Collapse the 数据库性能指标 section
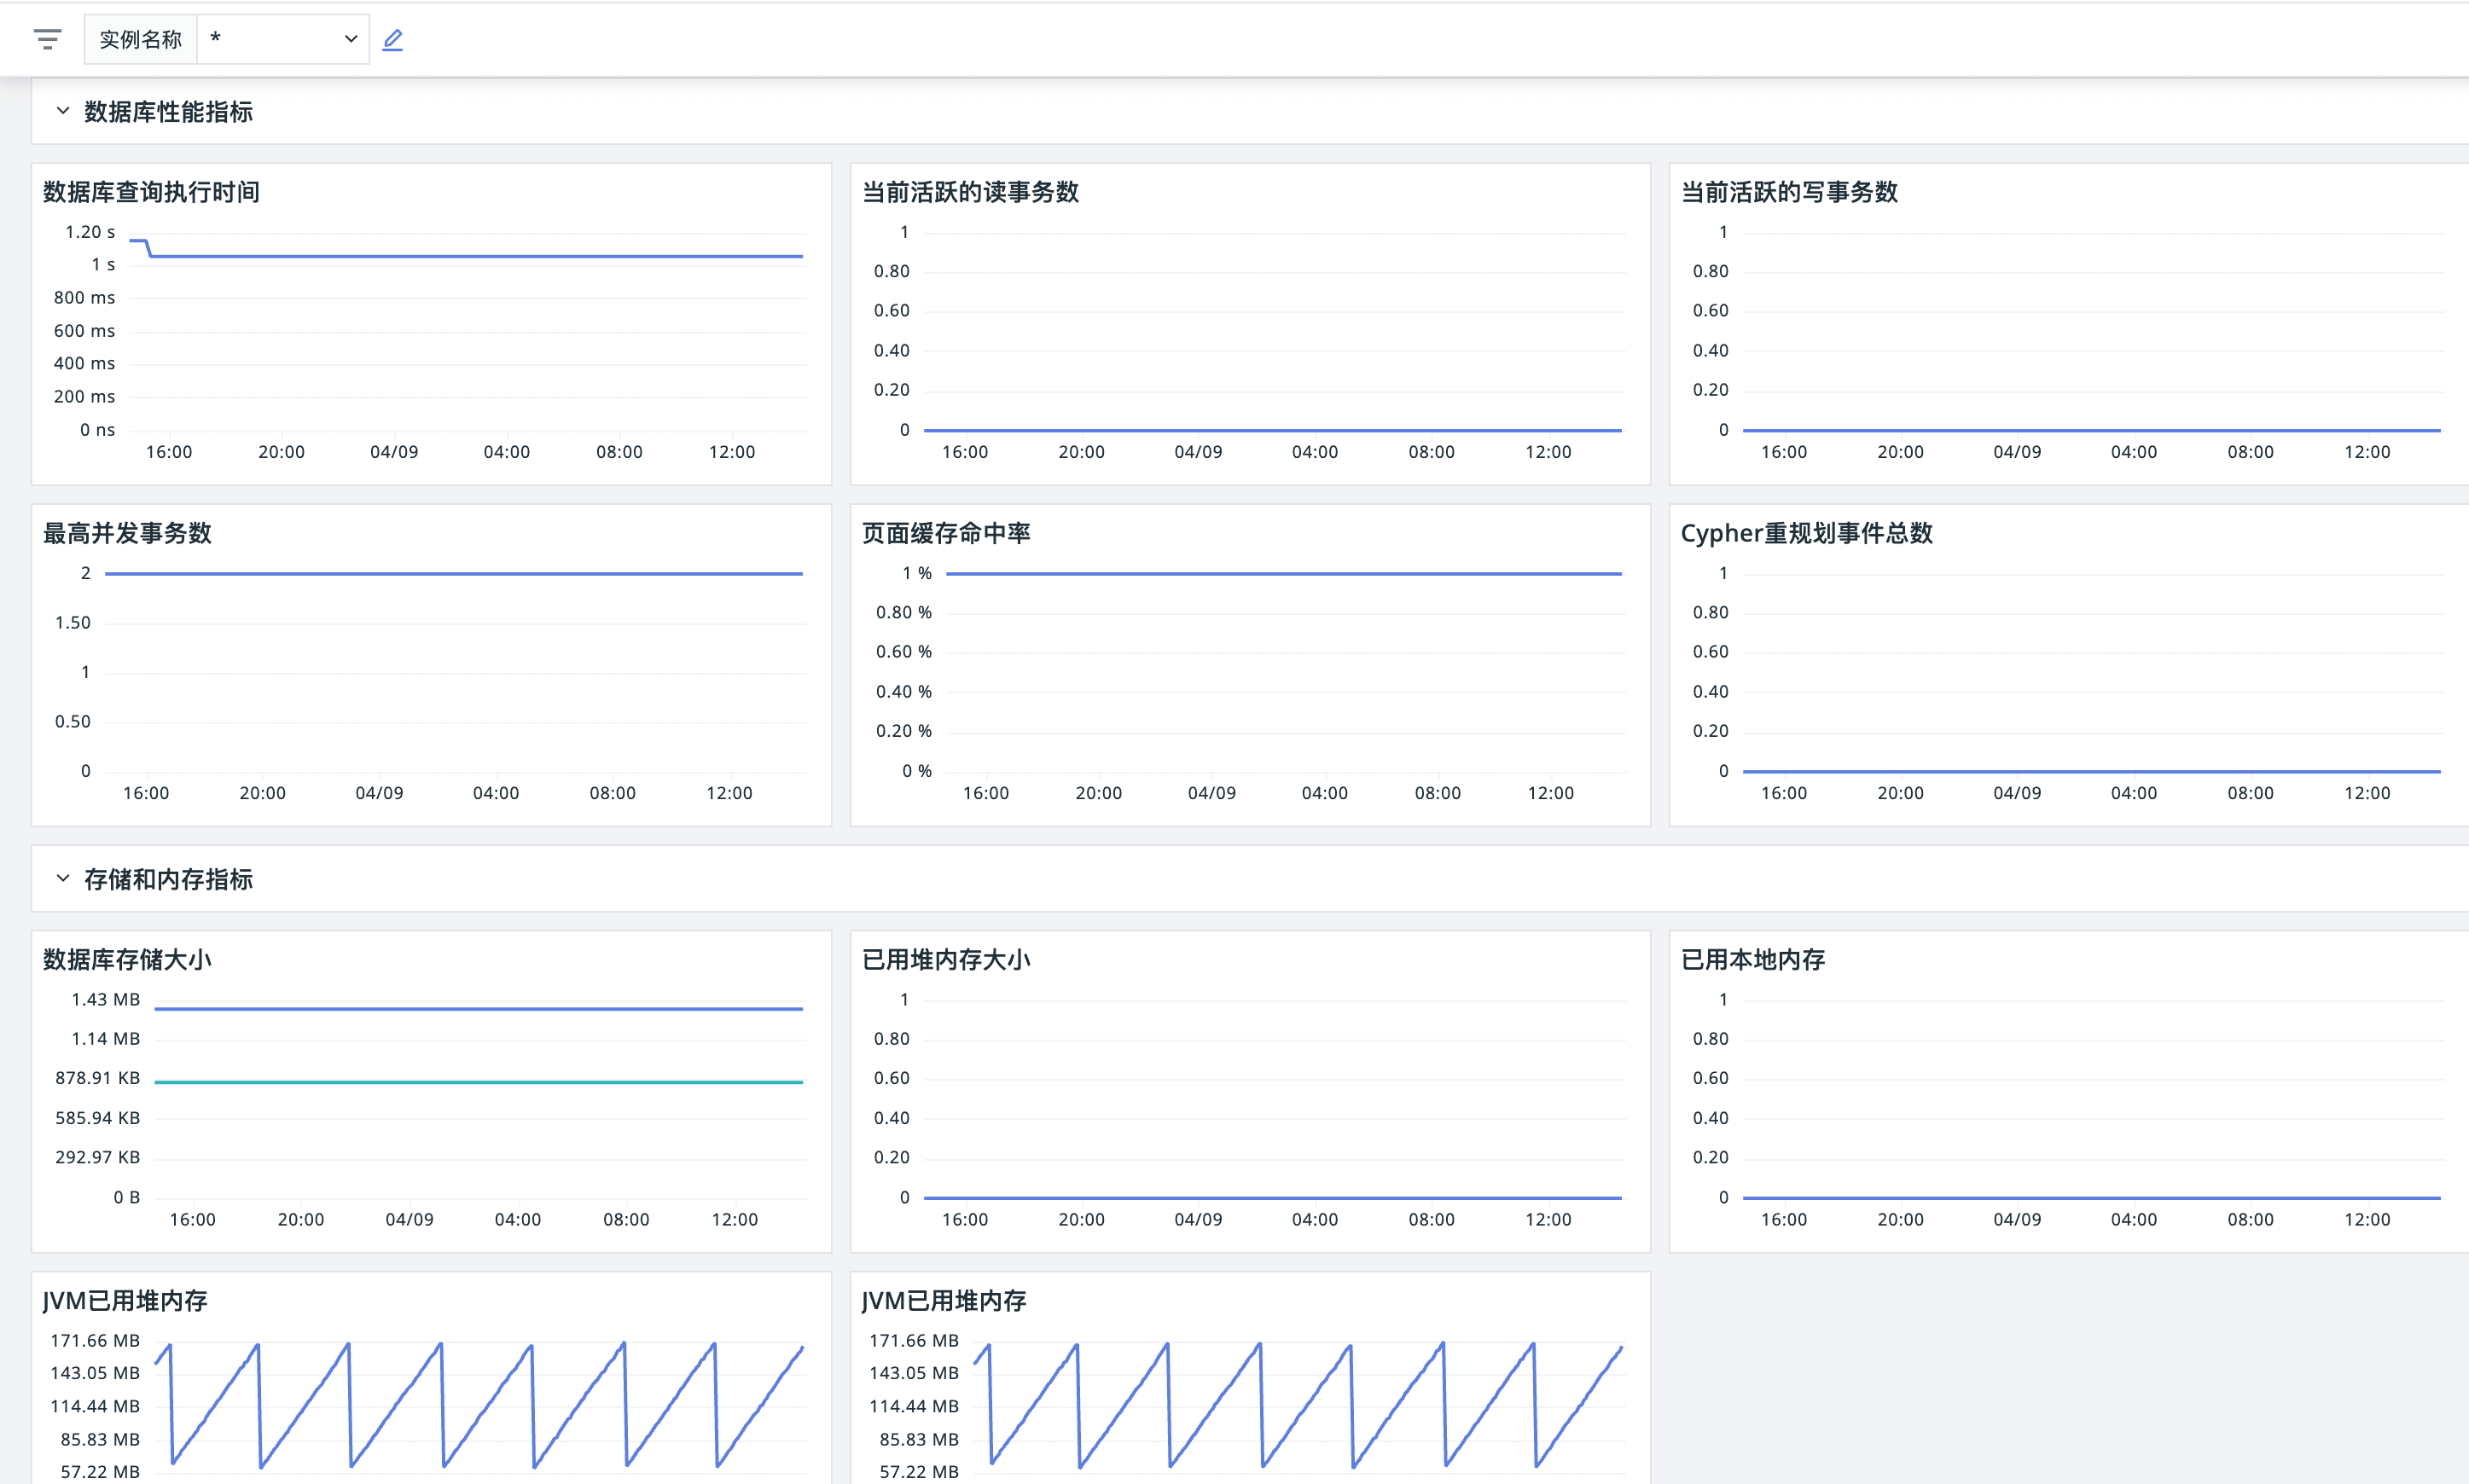The image size is (2469, 1484). coord(63,111)
